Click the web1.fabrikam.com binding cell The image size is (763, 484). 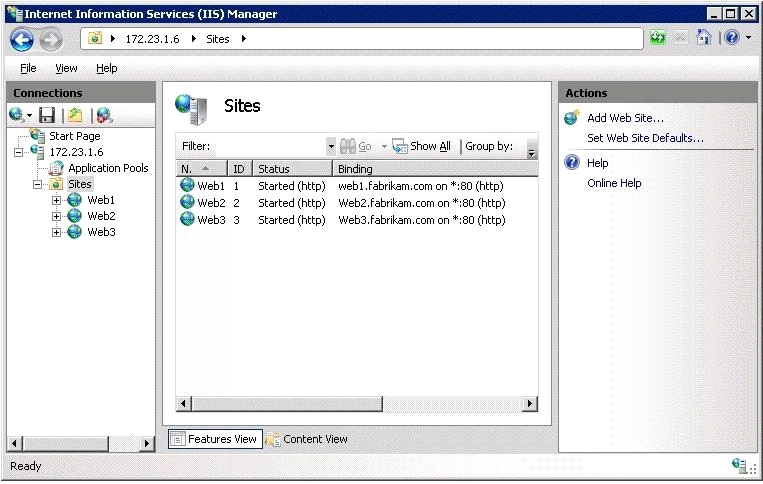tap(421, 186)
